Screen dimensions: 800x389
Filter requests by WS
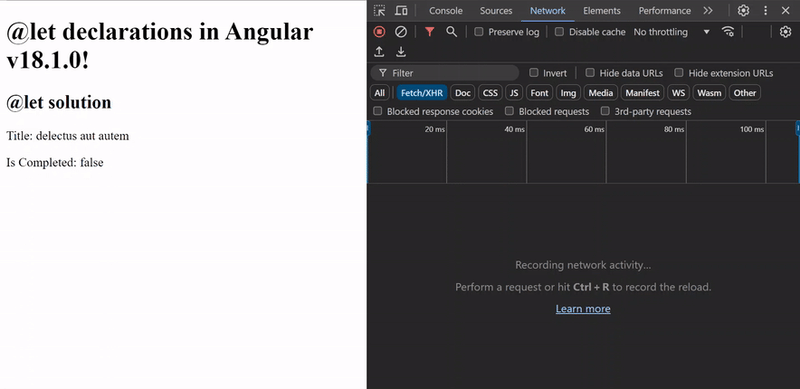tap(679, 93)
